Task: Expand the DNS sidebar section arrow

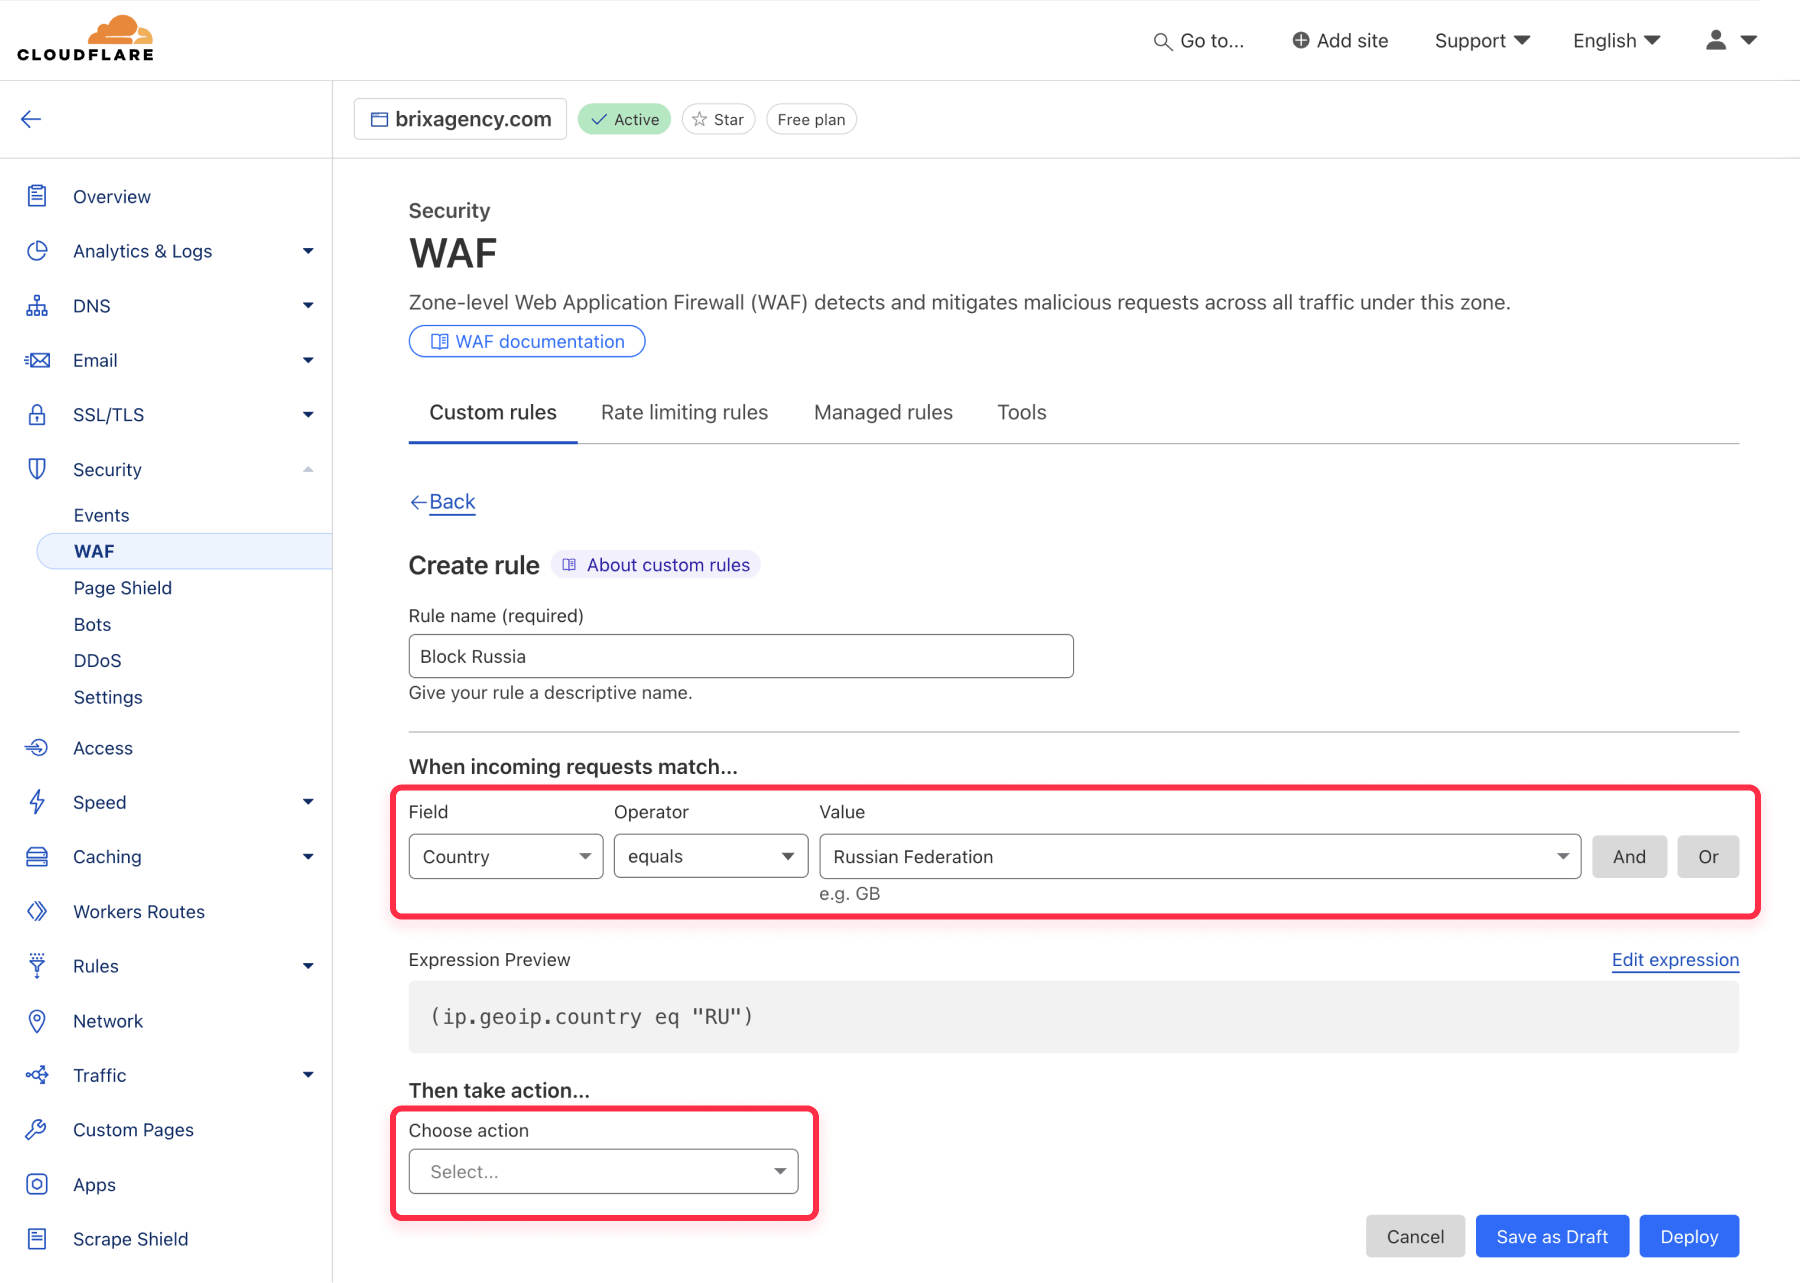Action: point(308,306)
